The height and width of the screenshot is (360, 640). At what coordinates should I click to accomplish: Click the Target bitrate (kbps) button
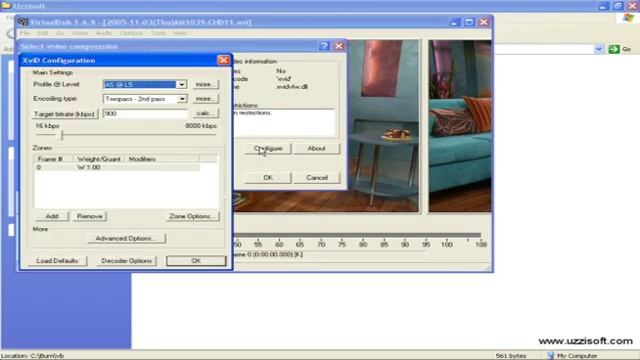pyautogui.click(x=65, y=114)
